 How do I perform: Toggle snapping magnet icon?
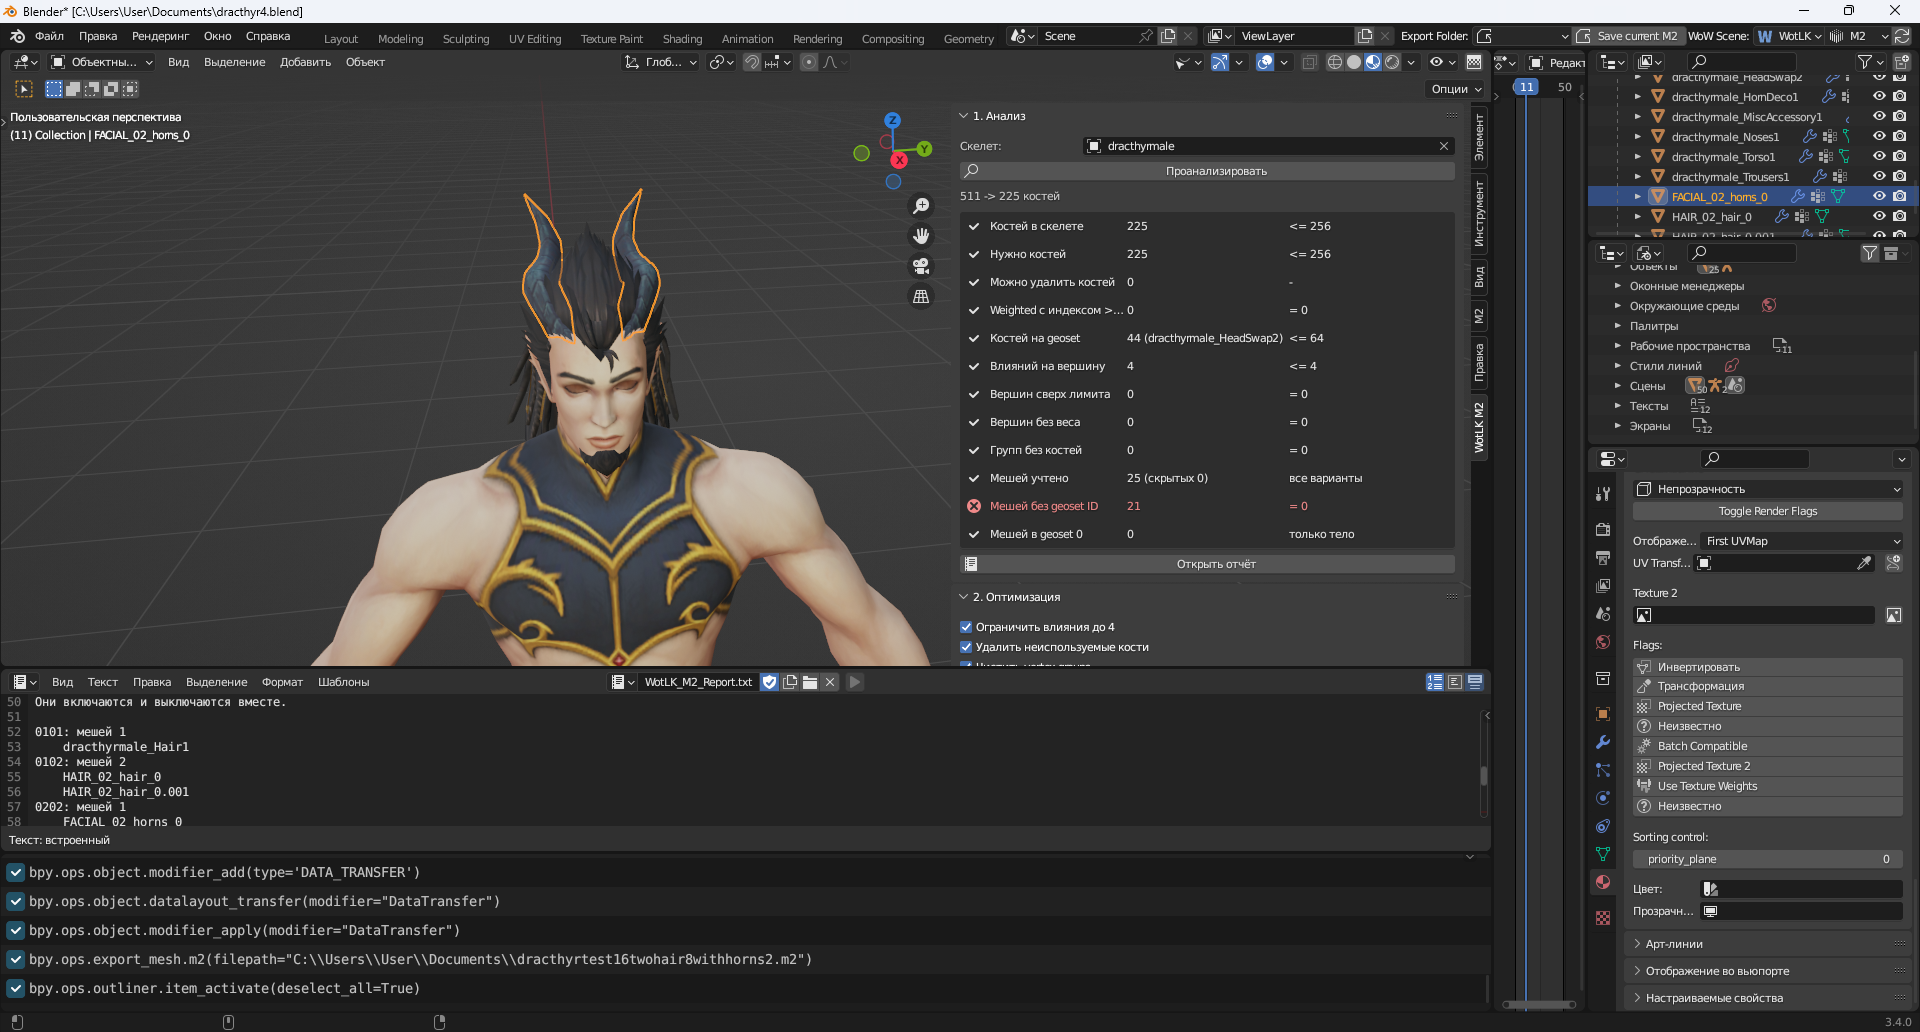752,62
